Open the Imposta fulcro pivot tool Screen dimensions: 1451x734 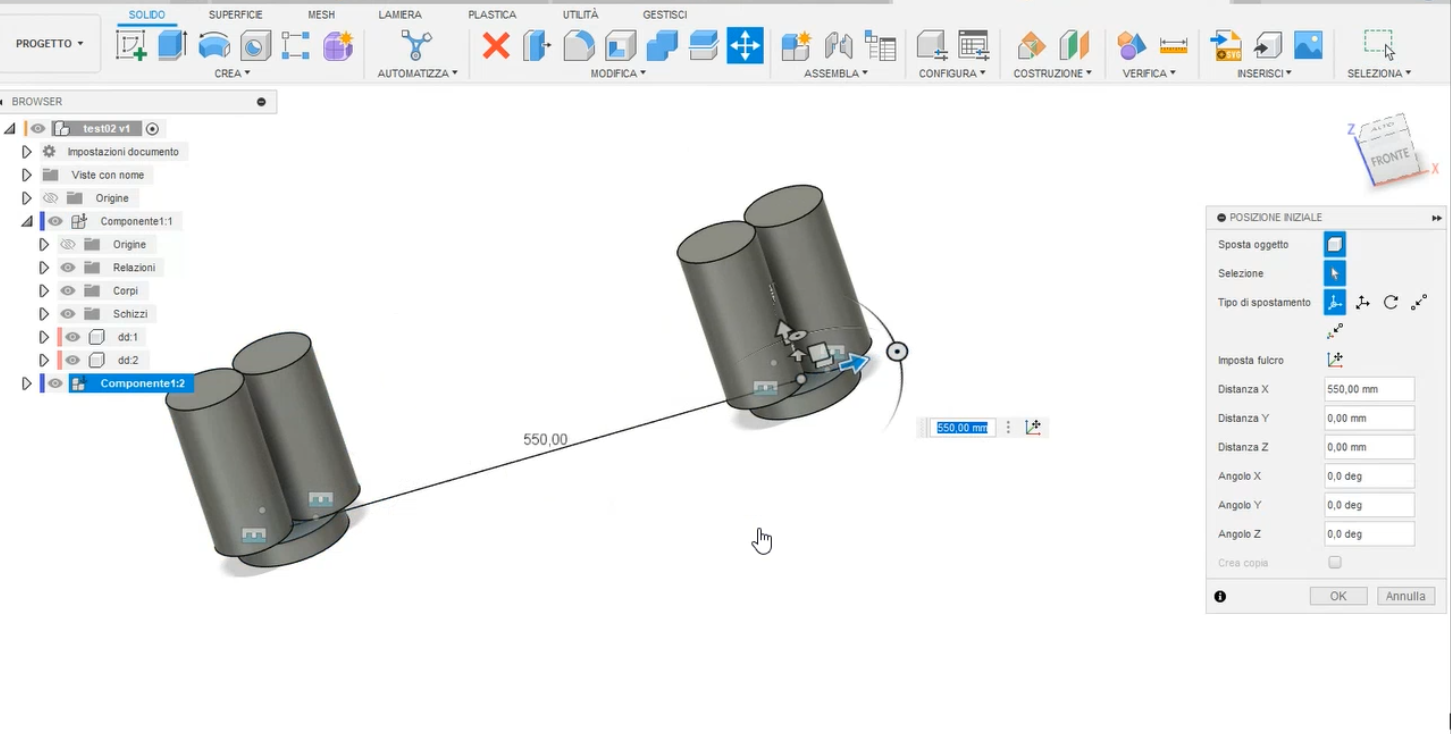tap(1335, 359)
